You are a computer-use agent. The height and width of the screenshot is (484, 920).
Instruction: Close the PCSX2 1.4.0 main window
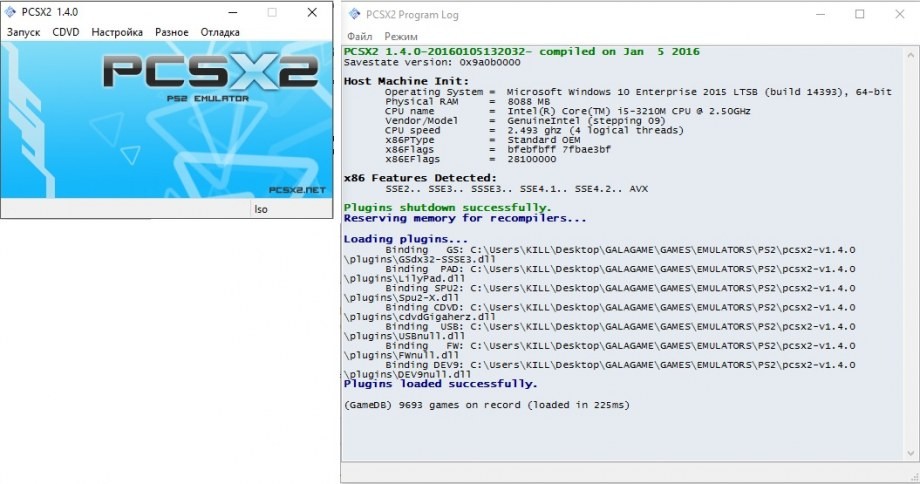312,12
